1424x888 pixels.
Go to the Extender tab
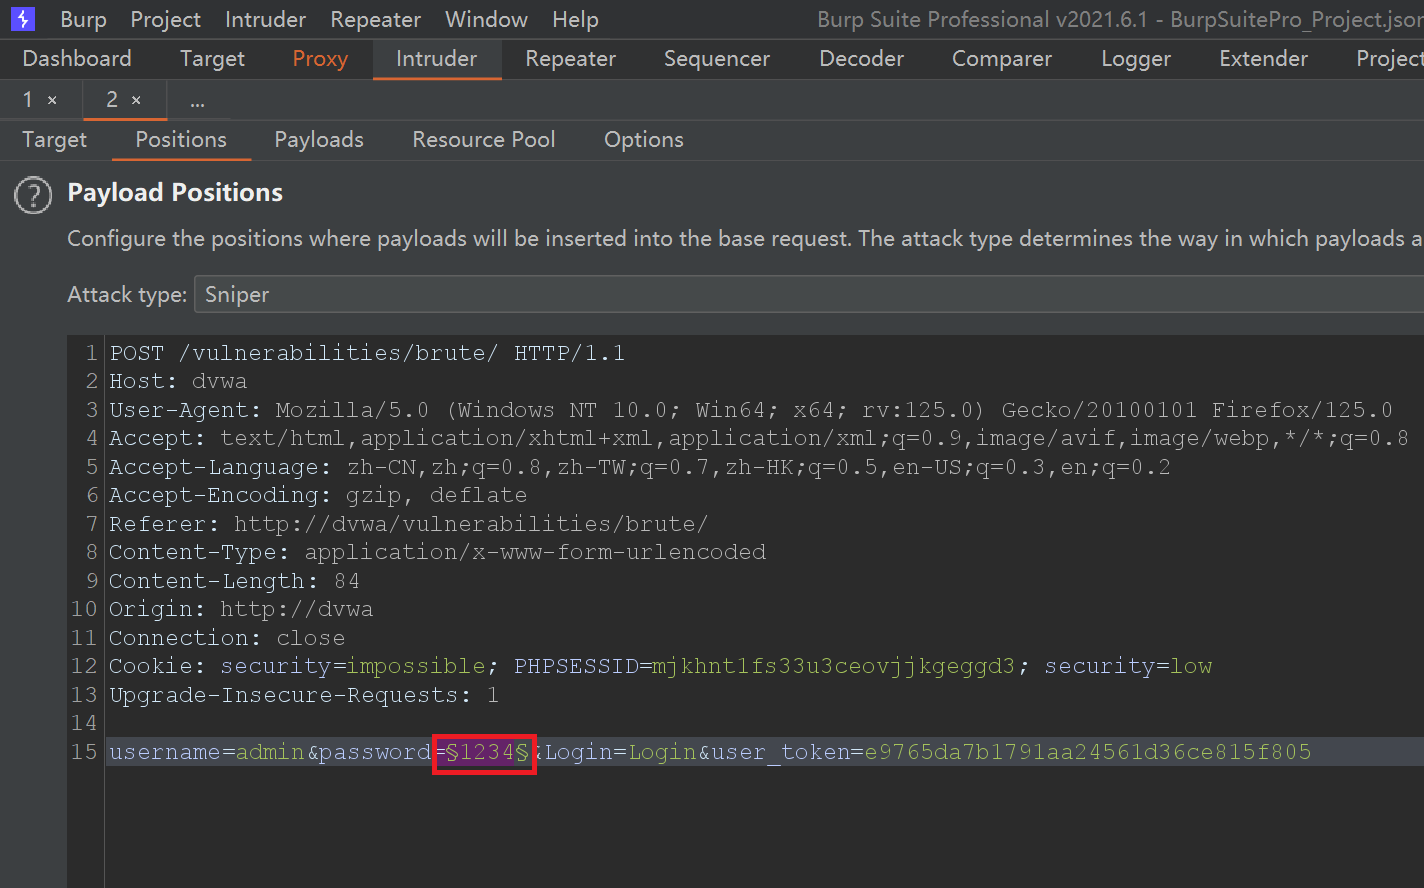(x=1263, y=59)
